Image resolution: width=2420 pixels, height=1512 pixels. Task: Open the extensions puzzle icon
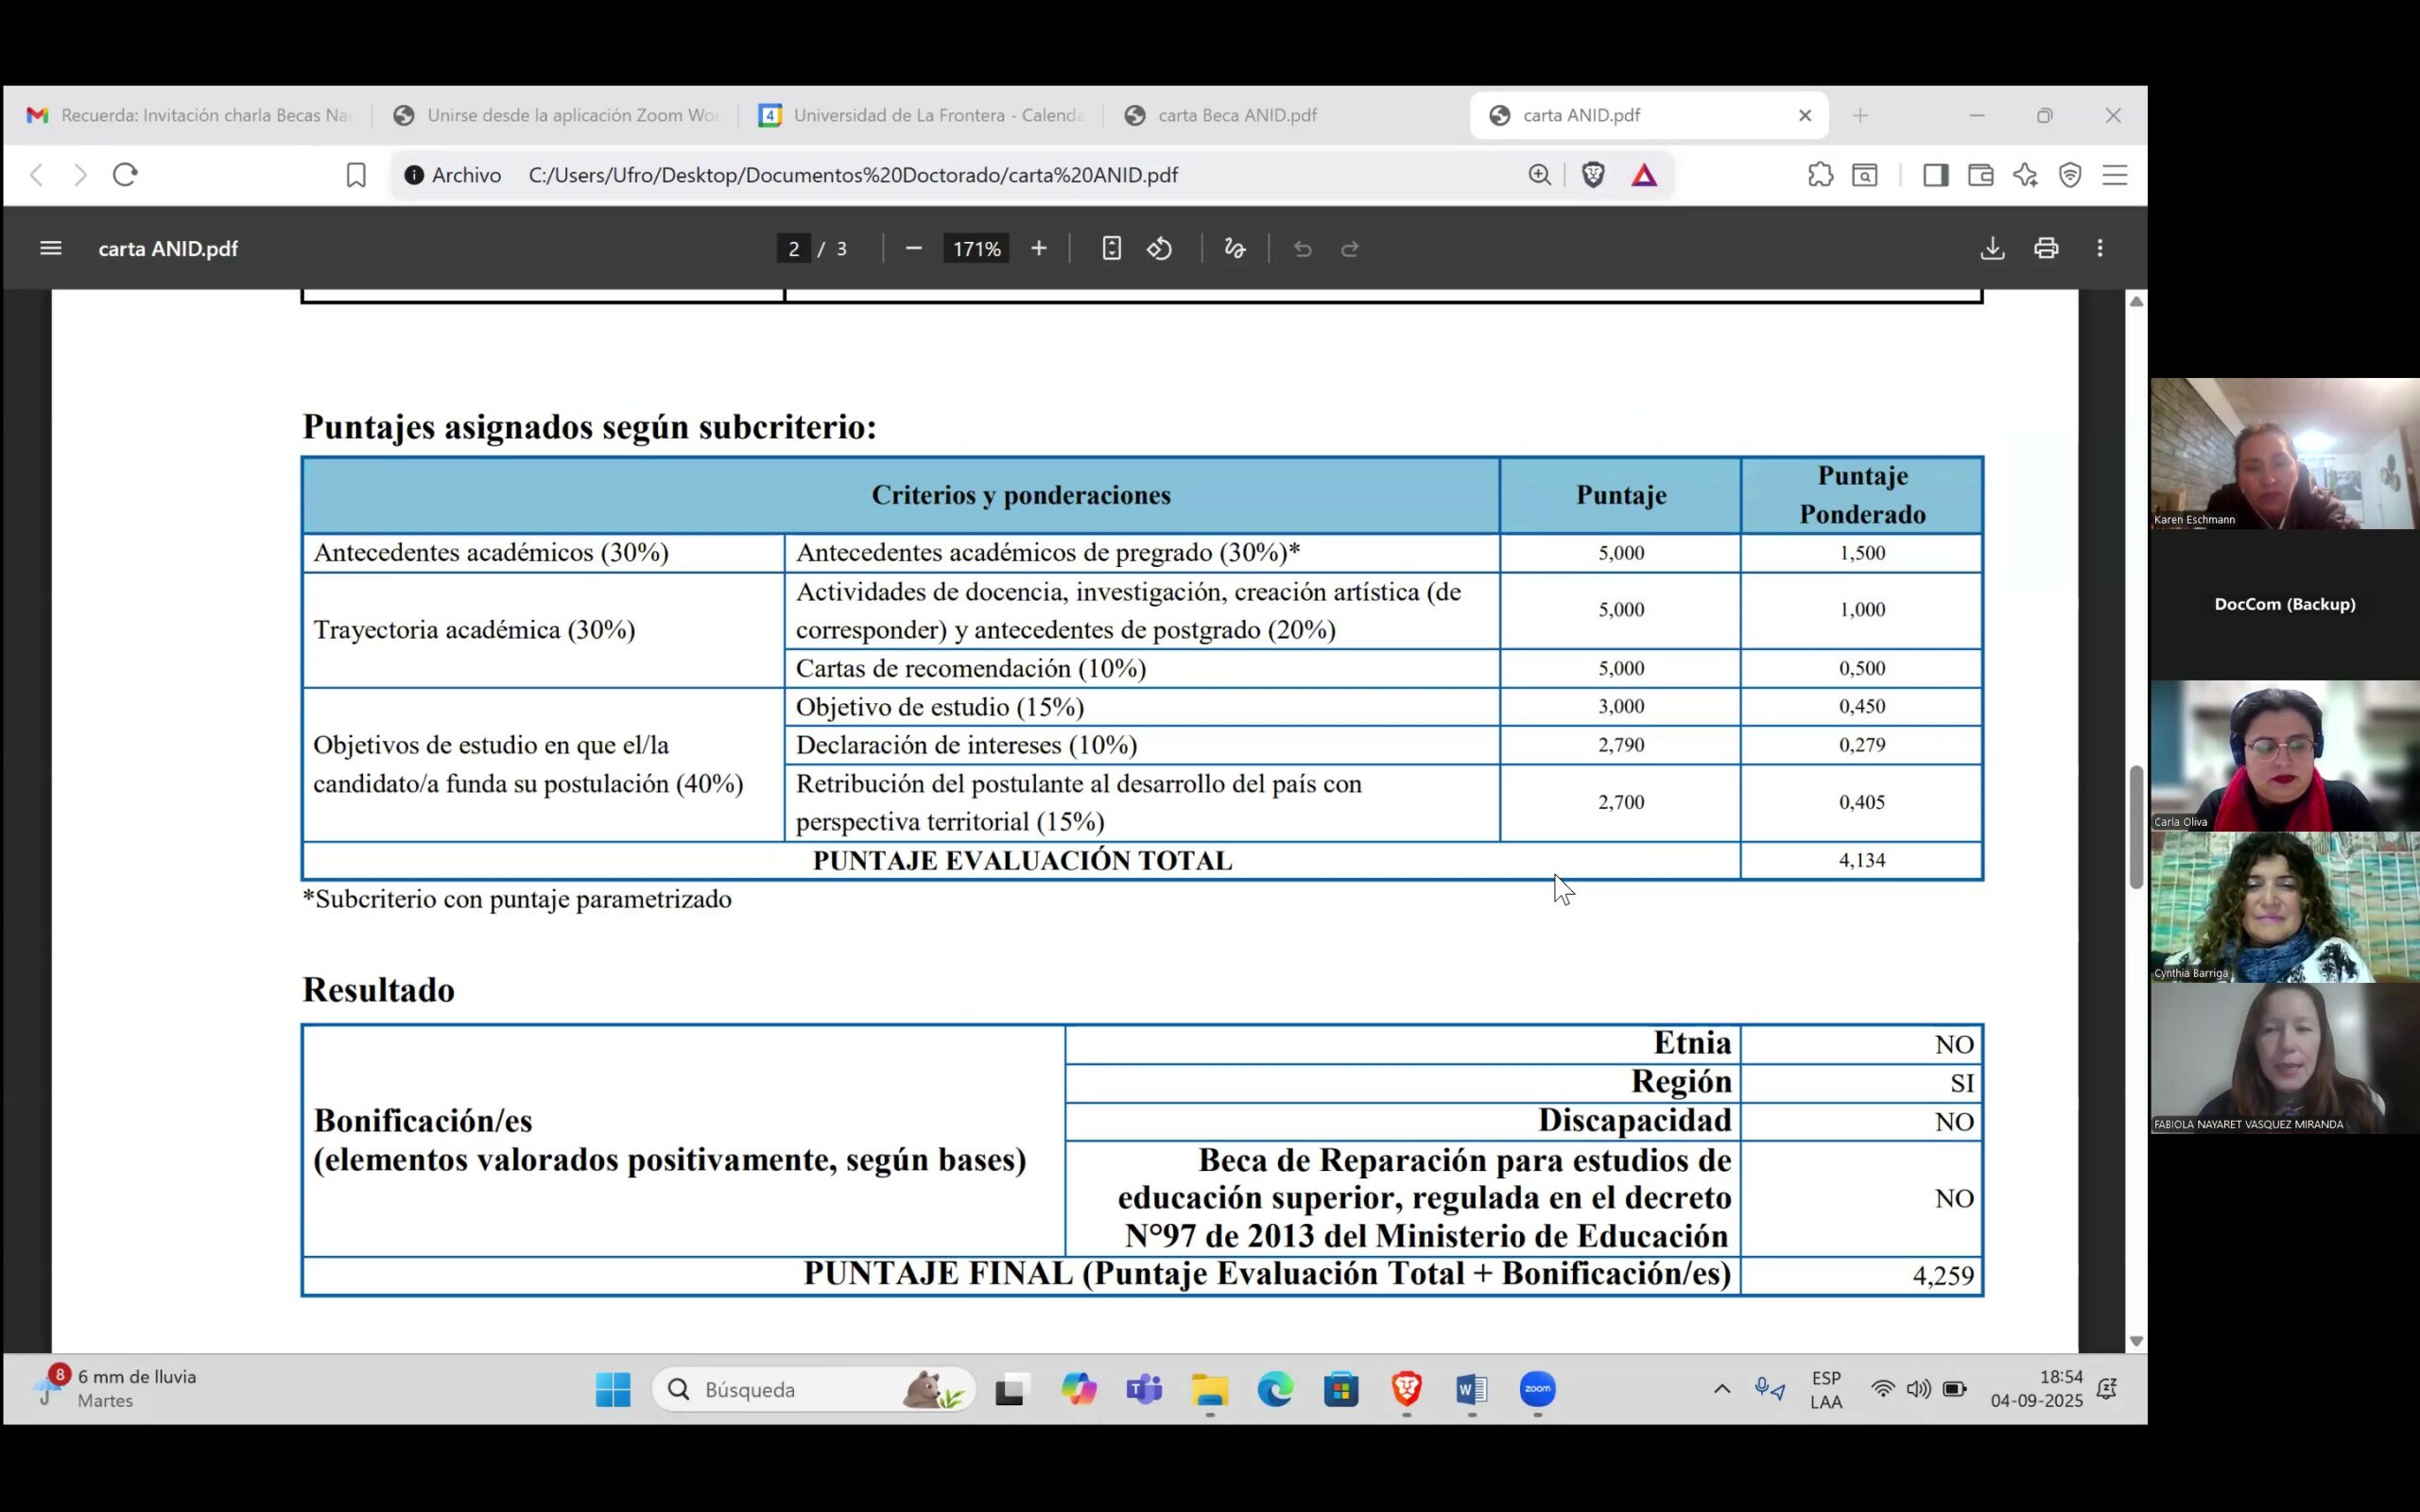point(1821,175)
